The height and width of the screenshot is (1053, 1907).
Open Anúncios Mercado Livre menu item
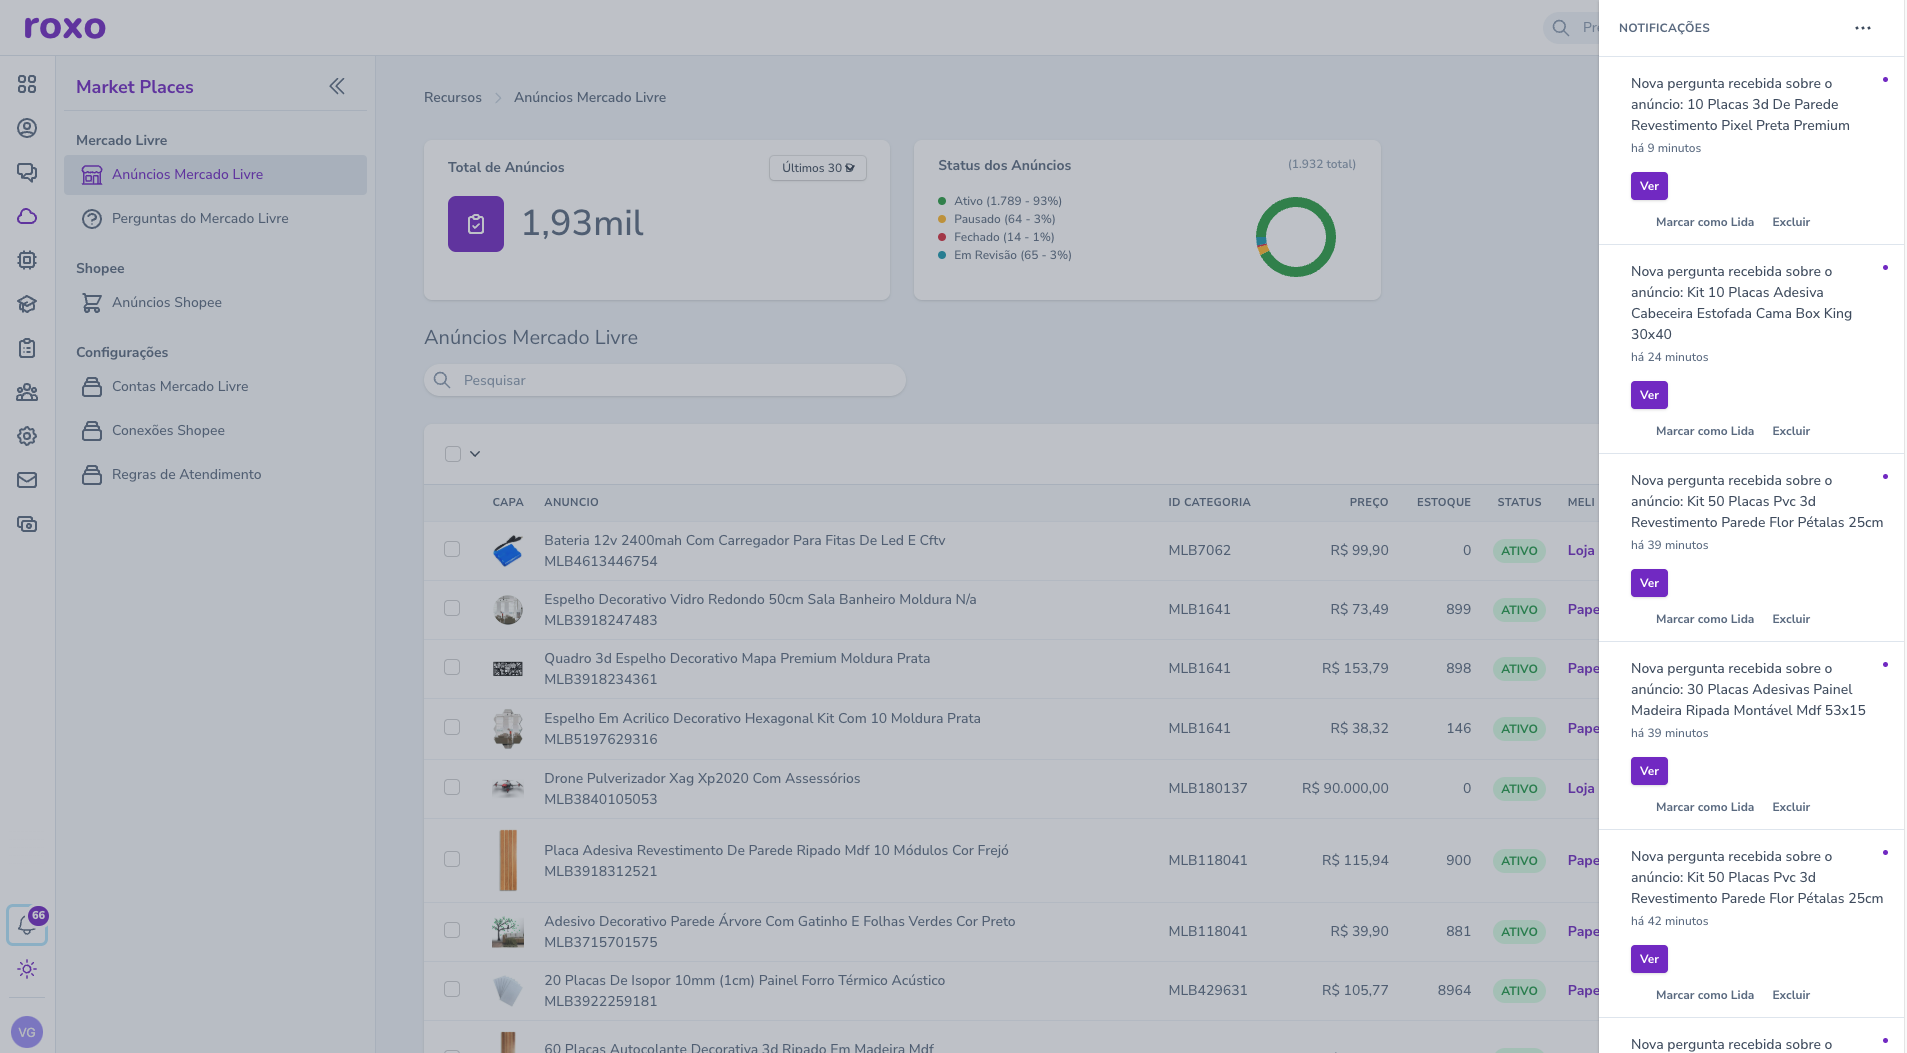point(215,175)
